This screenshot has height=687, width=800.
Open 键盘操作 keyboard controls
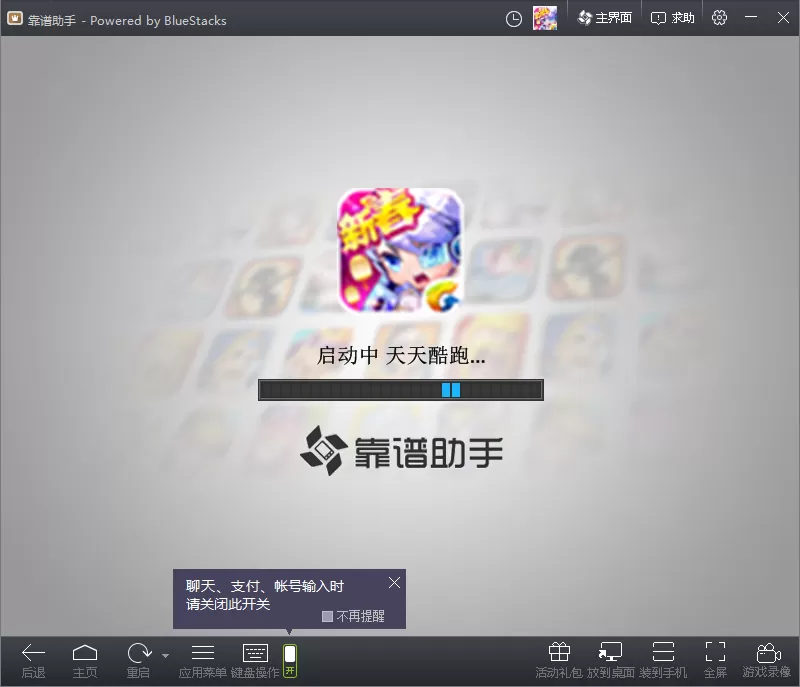[255, 660]
